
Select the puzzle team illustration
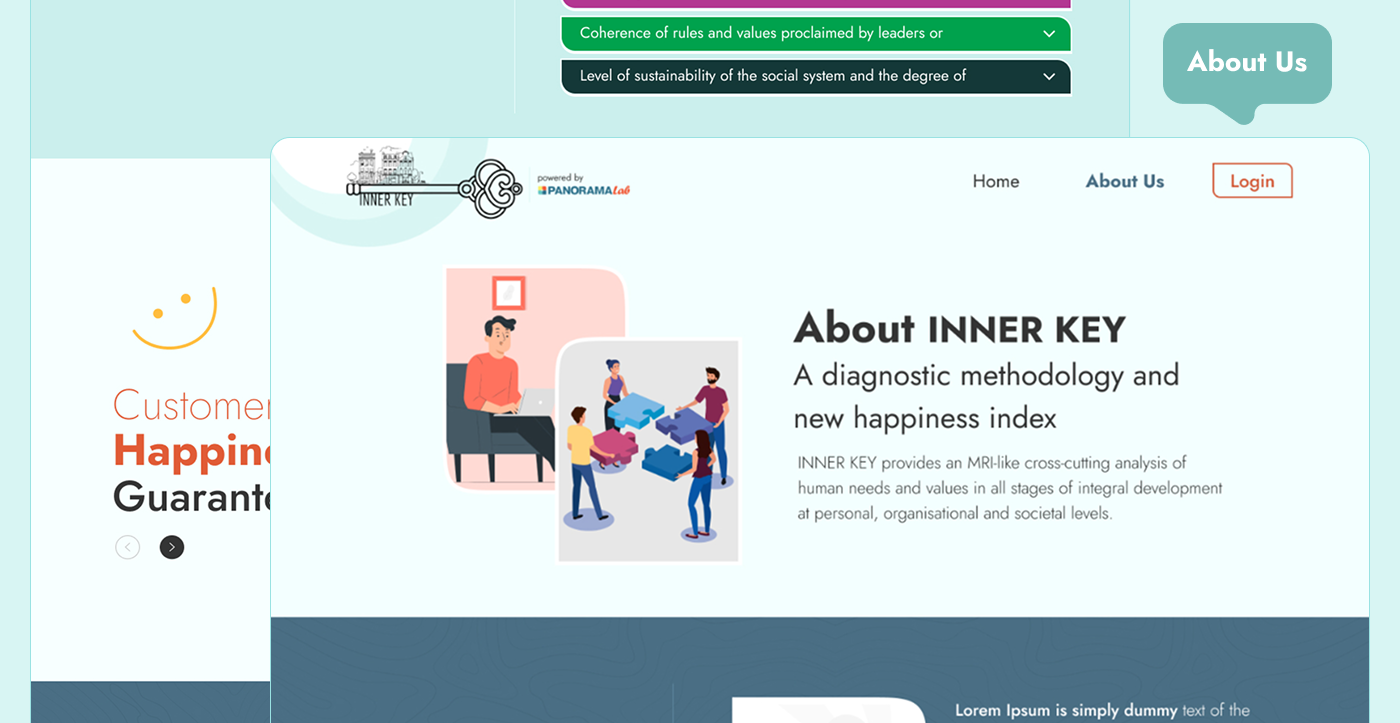pos(648,450)
